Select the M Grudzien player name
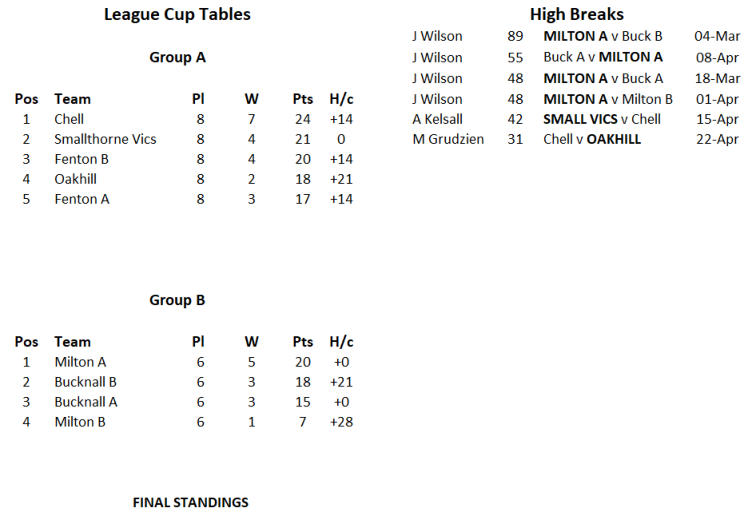This screenshot has height=512, width=744. tap(448, 139)
